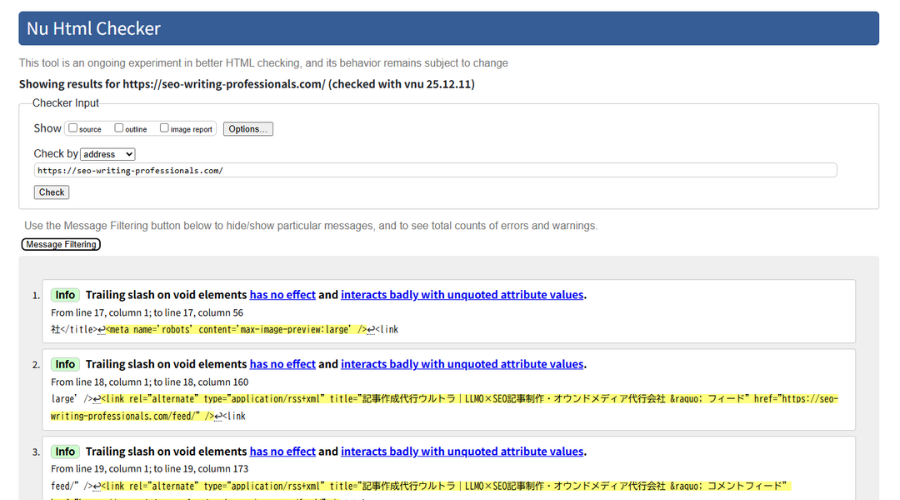Click the Info badge in message 1
Viewport: 900px width, 500px height.
point(65,295)
